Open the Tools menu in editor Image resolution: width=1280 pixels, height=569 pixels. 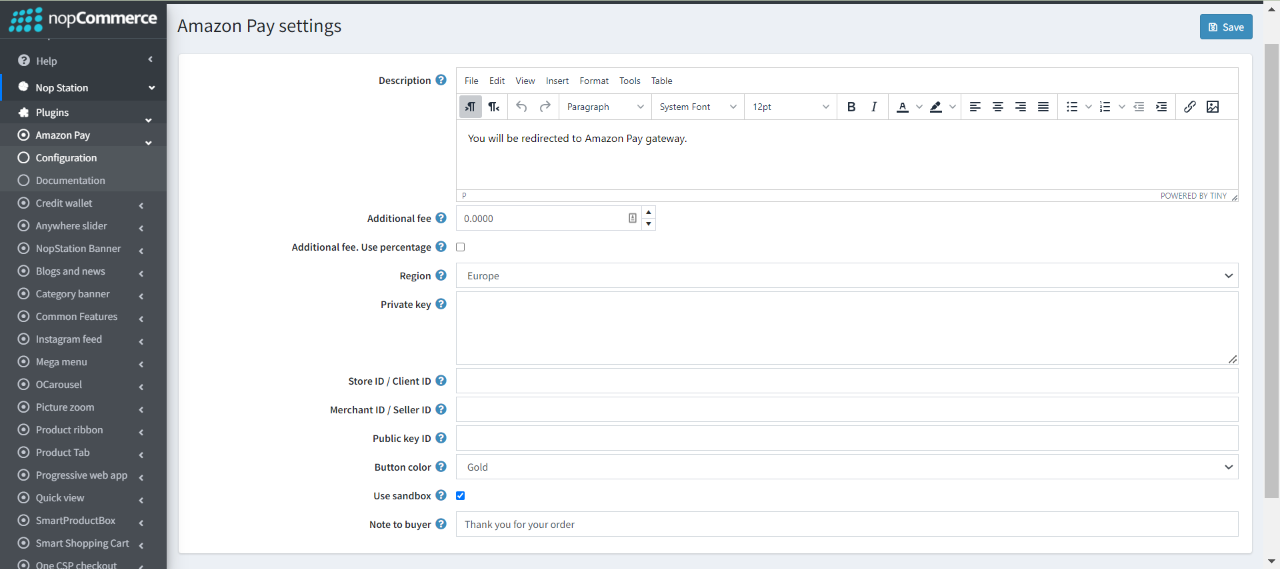coord(630,81)
